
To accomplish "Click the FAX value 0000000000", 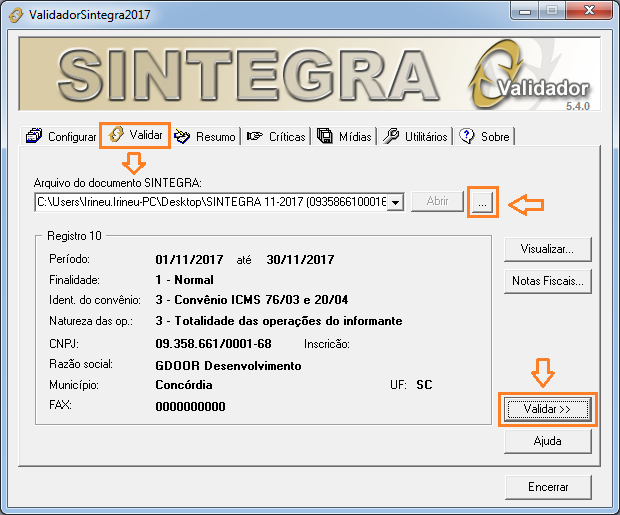I will coord(190,407).
